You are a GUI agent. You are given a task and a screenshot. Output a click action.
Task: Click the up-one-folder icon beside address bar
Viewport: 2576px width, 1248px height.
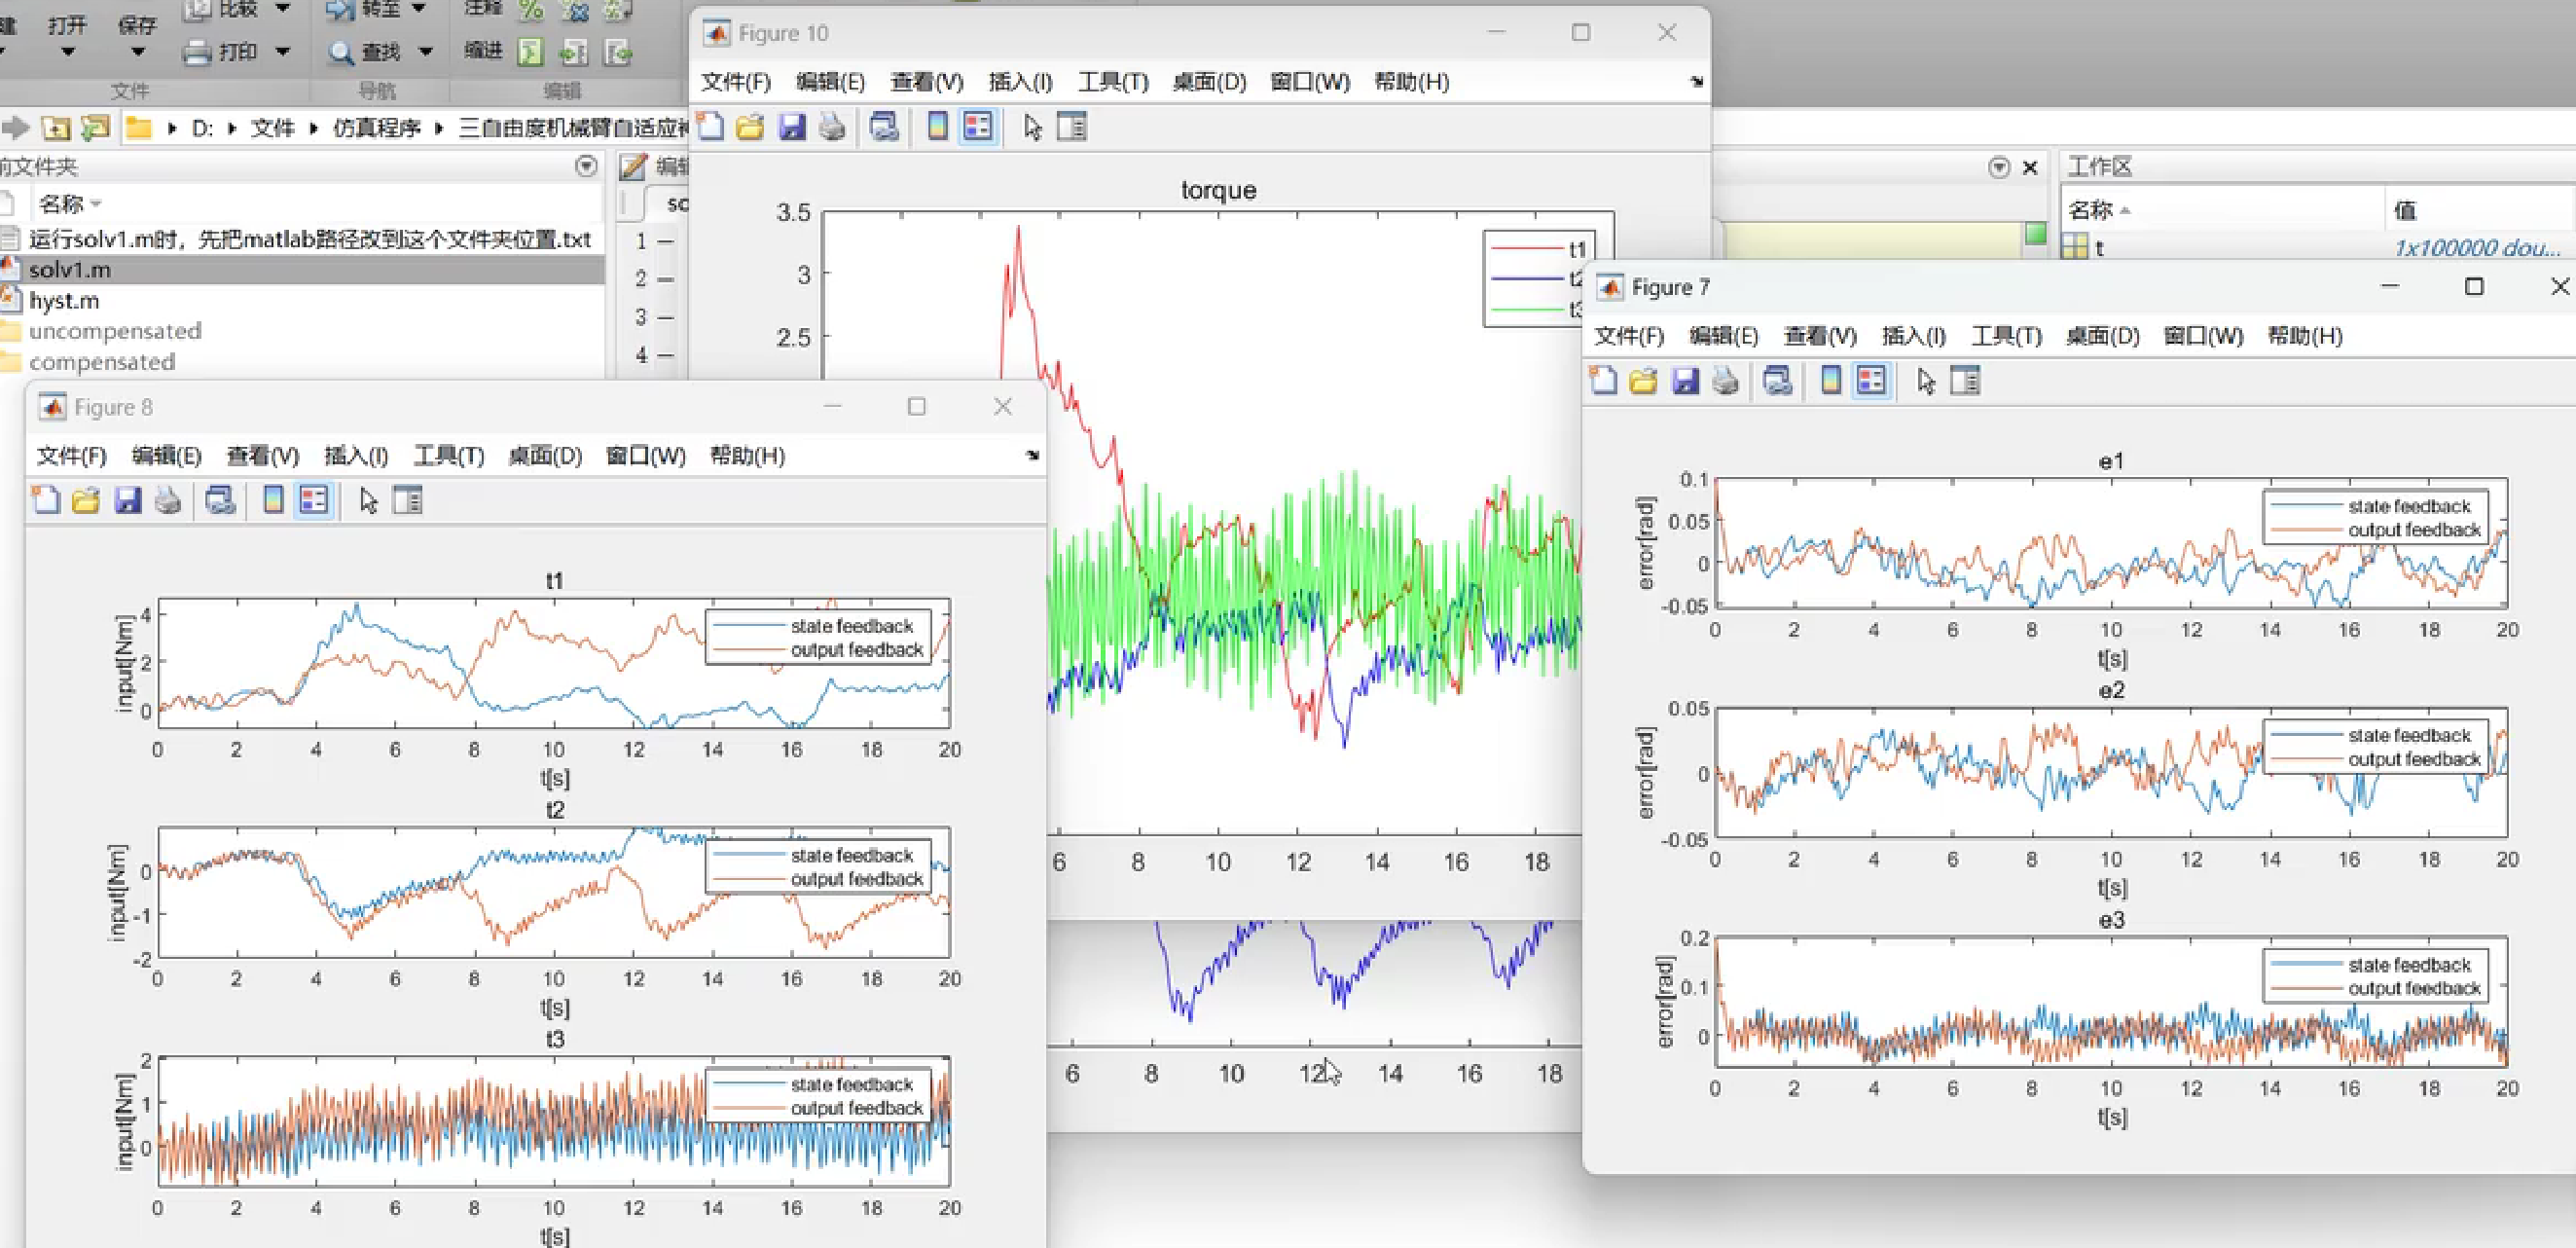coord(56,128)
